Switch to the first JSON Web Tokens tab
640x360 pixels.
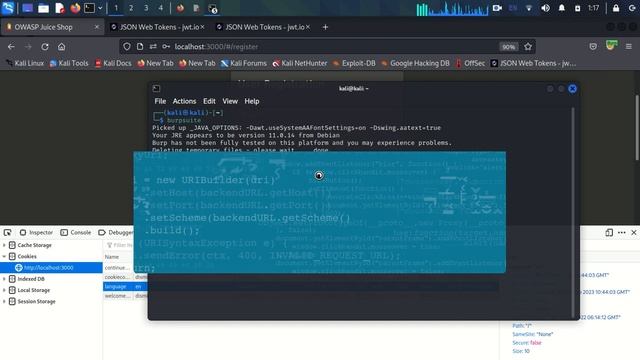click(157, 27)
